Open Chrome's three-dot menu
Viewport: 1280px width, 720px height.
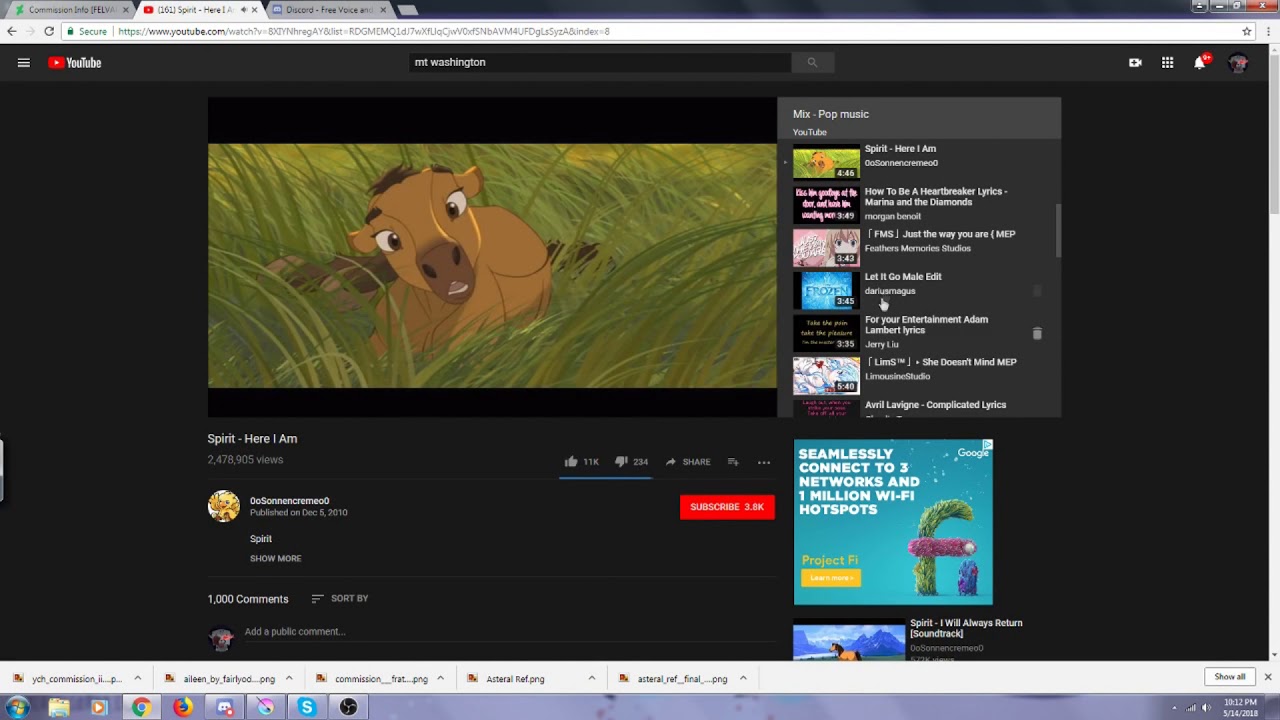(1268, 31)
